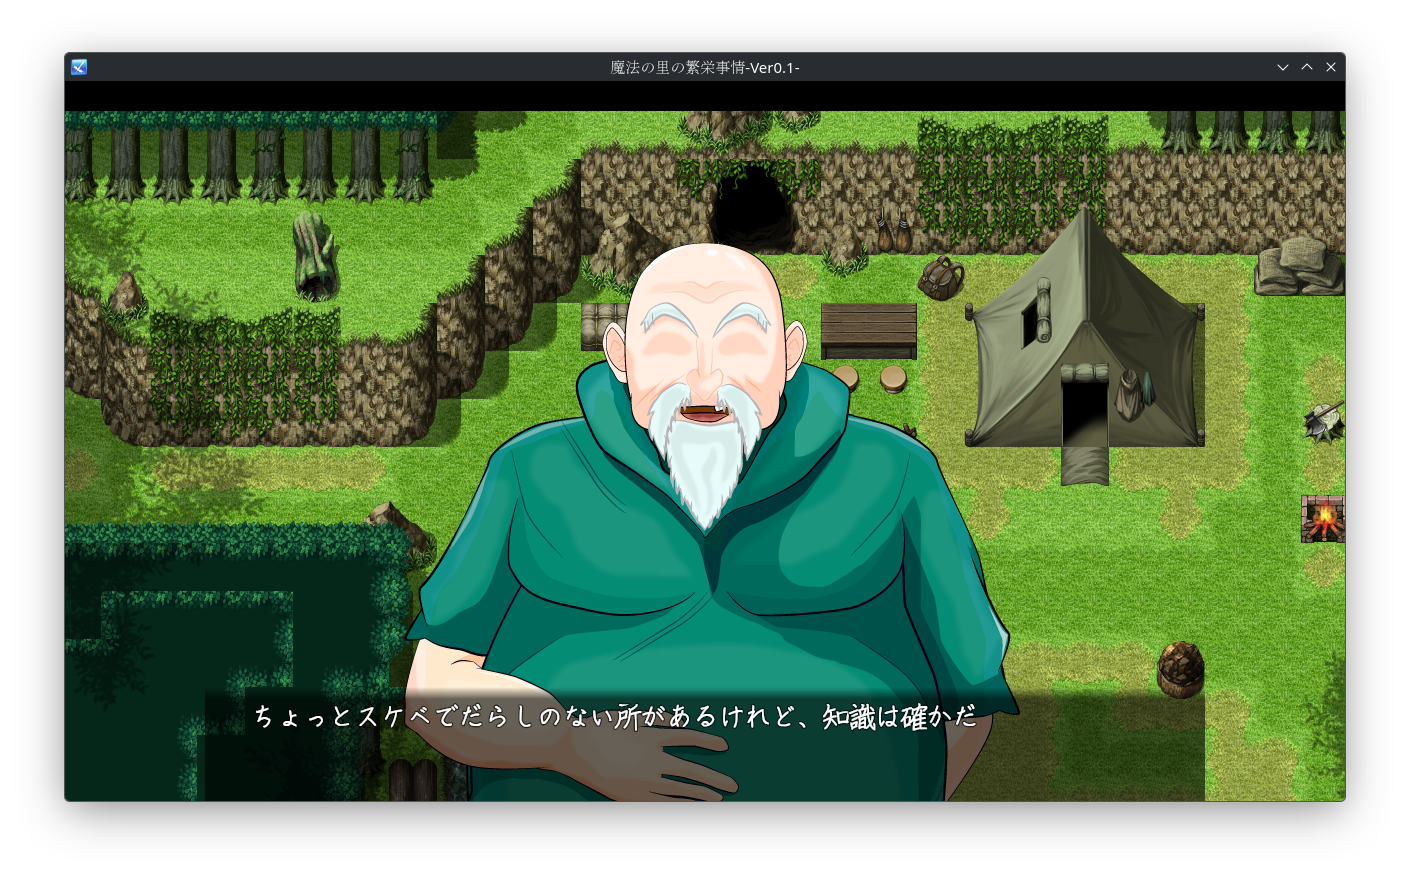This screenshot has height=878, width=1410.
Task: Close the 魔法の里の繁栄事情 window
Action: pos(1331,67)
